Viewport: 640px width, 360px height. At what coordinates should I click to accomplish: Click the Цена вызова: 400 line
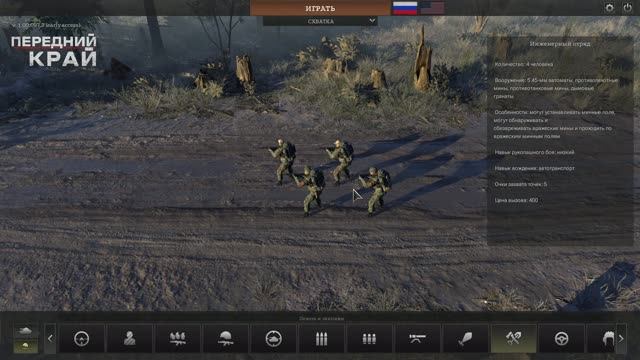coord(516,200)
